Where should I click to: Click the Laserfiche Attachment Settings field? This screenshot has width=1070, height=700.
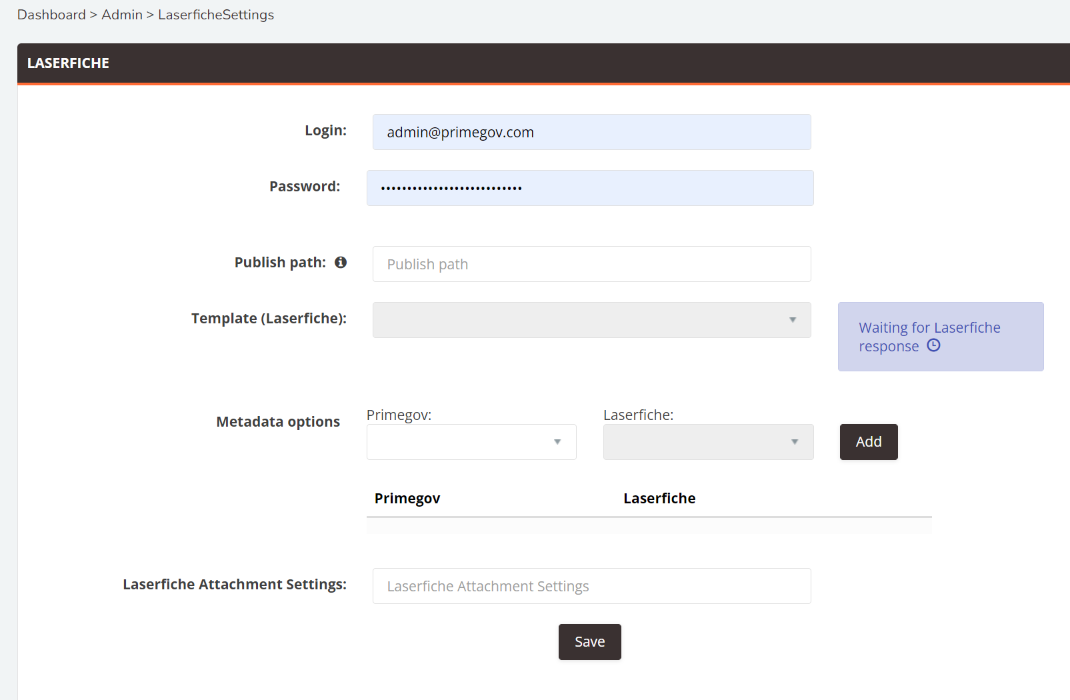click(592, 586)
